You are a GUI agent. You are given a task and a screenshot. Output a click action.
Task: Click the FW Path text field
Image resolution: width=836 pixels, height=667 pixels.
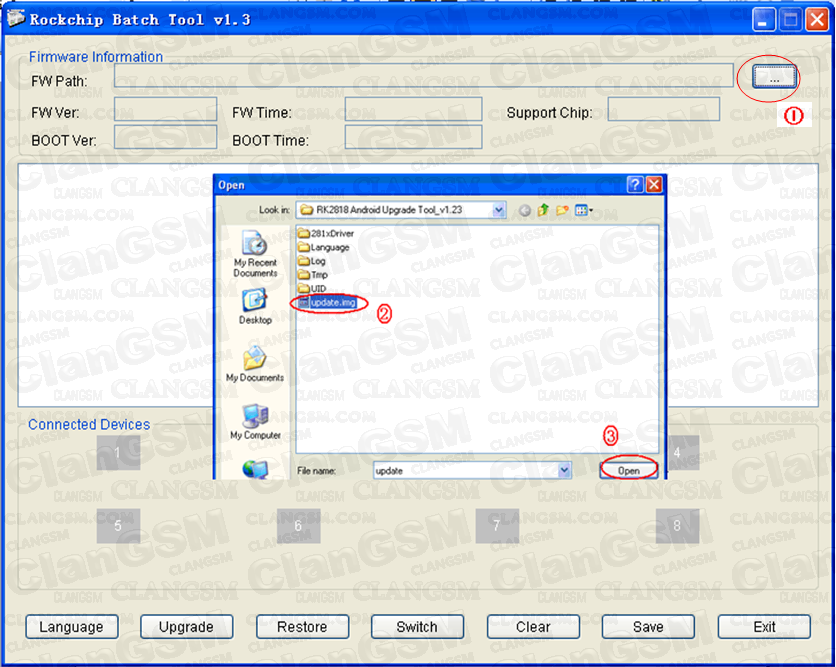pos(424,75)
